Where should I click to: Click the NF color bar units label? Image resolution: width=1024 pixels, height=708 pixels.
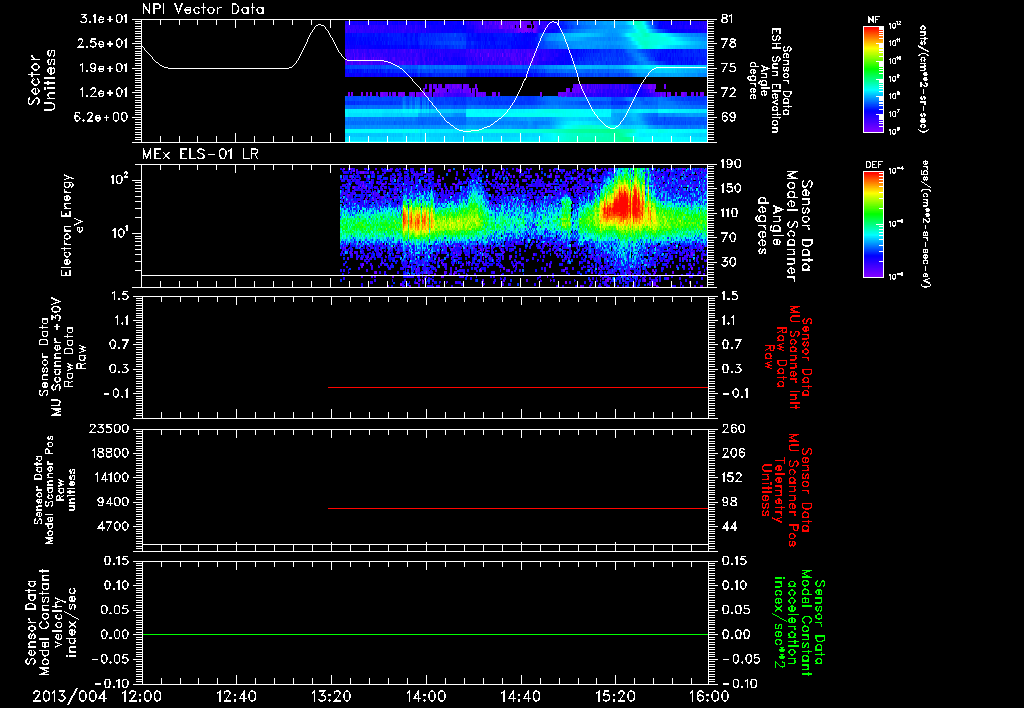click(923, 79)
